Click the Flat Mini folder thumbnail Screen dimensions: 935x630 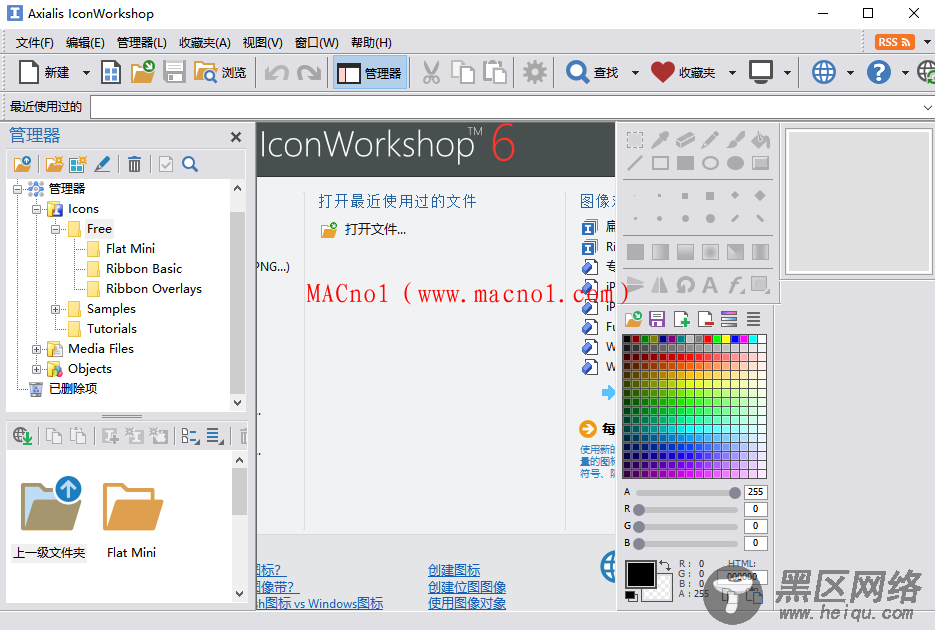(x=132, y=519)
